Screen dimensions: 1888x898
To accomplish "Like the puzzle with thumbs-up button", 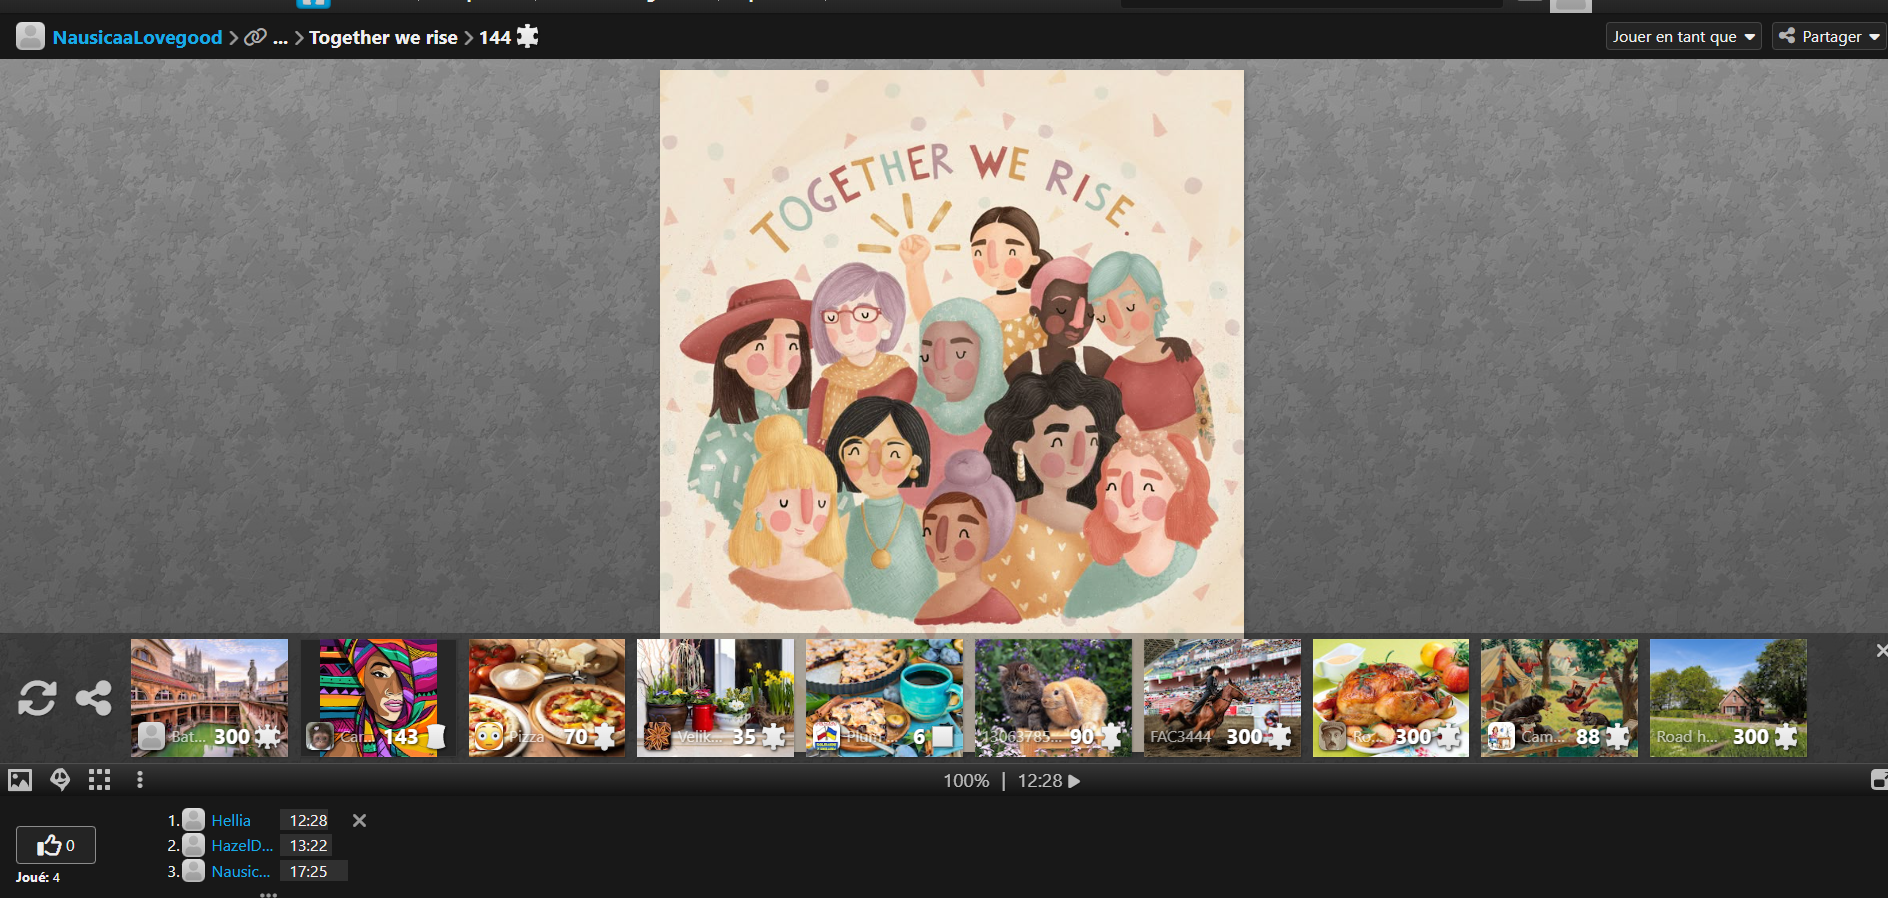I will [56, 845].
